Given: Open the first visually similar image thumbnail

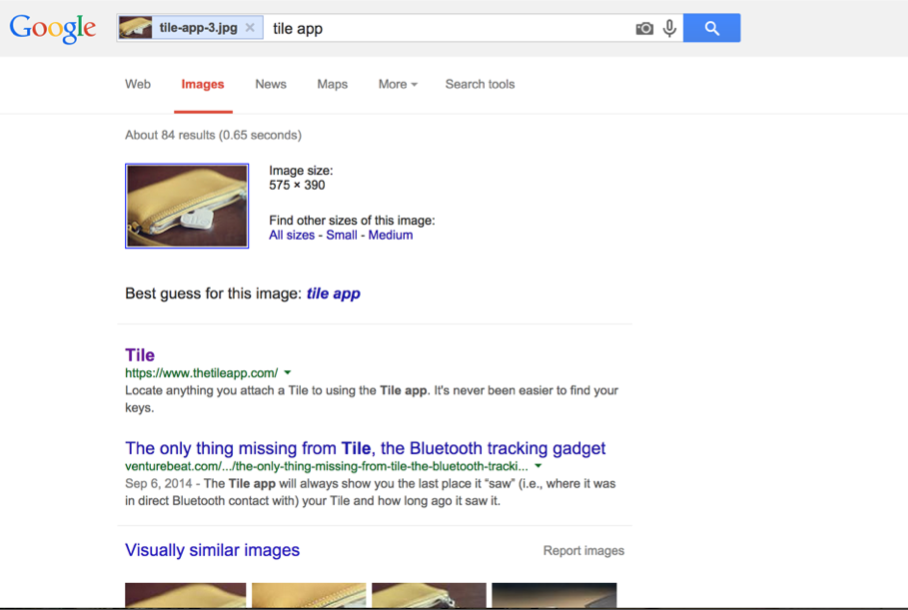Looking at the screenshot, I should point(185,596).
